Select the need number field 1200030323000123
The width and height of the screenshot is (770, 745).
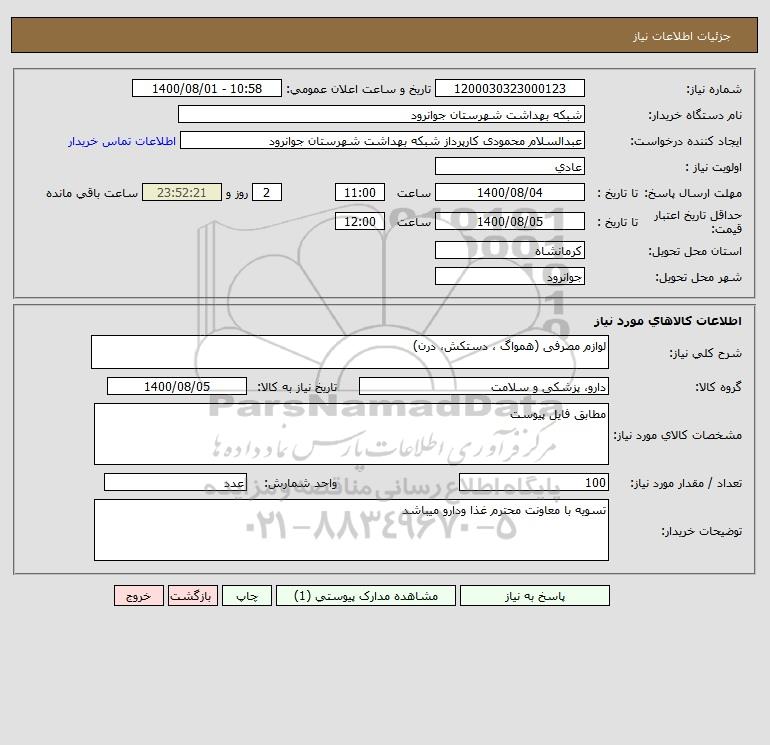tap(510, 88)
